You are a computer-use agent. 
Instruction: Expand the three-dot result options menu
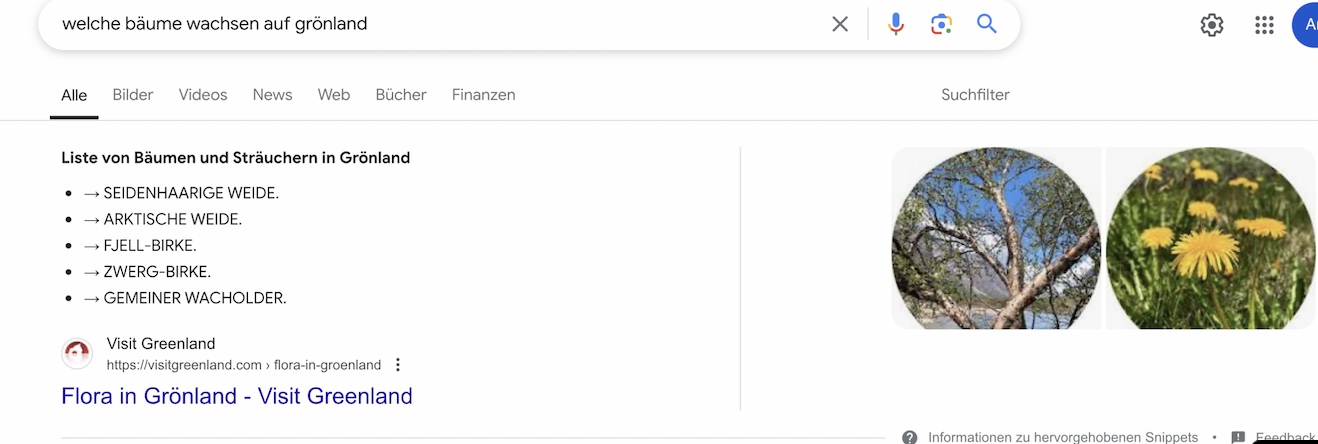pyautogui.click(x=398, y=365)
